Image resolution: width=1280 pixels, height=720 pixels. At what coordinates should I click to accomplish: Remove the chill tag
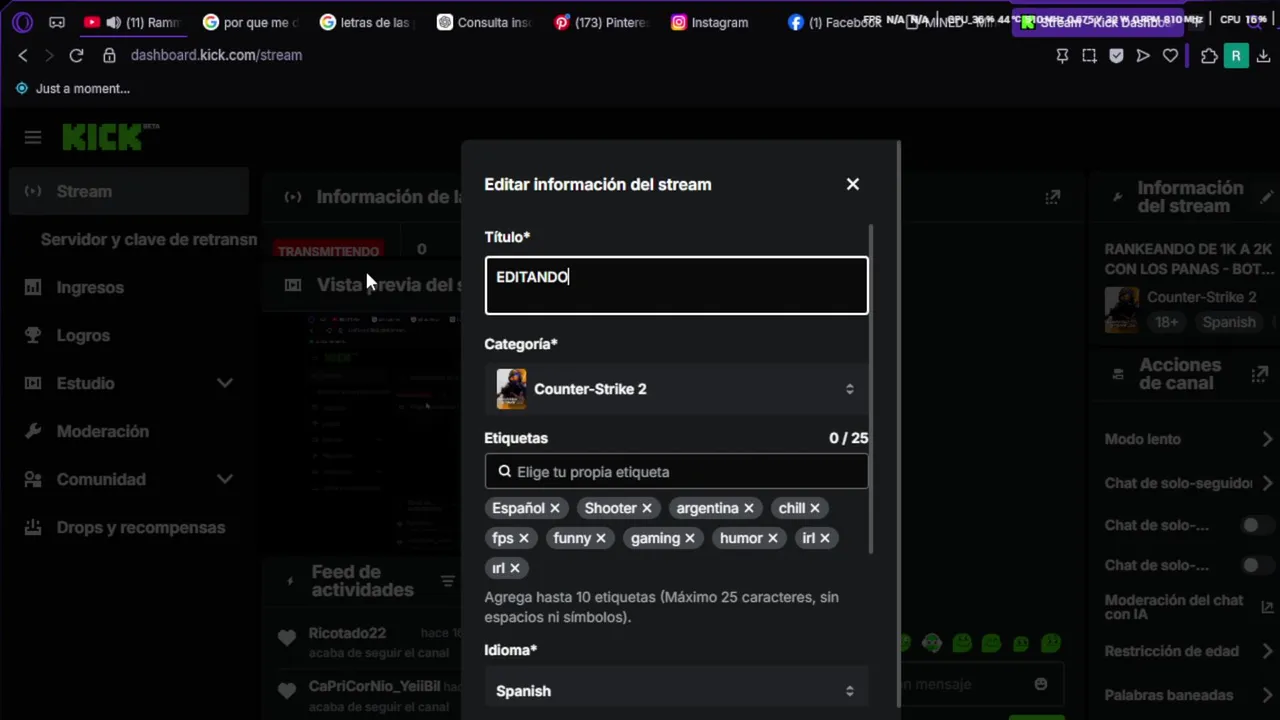coord(814,508)
